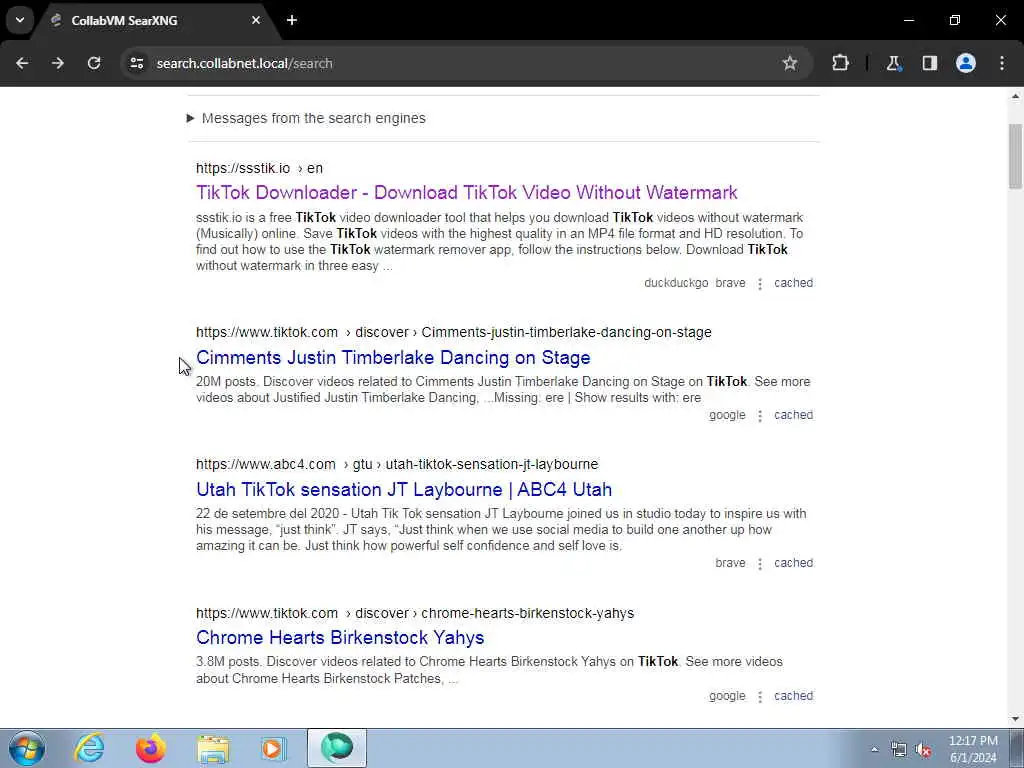Open TikTok Downloader result link
This screenshot has height=768, width=1024.
click(466, 192)
